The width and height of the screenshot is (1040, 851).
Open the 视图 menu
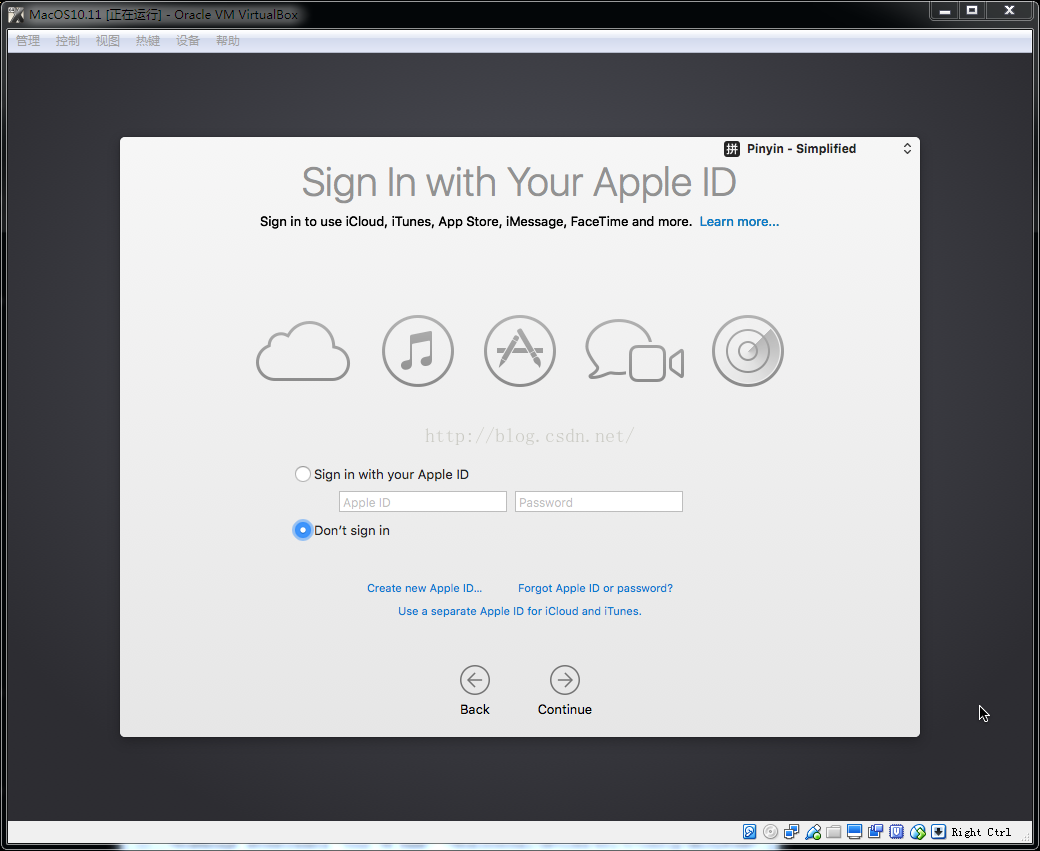click(x=107, y=41)
